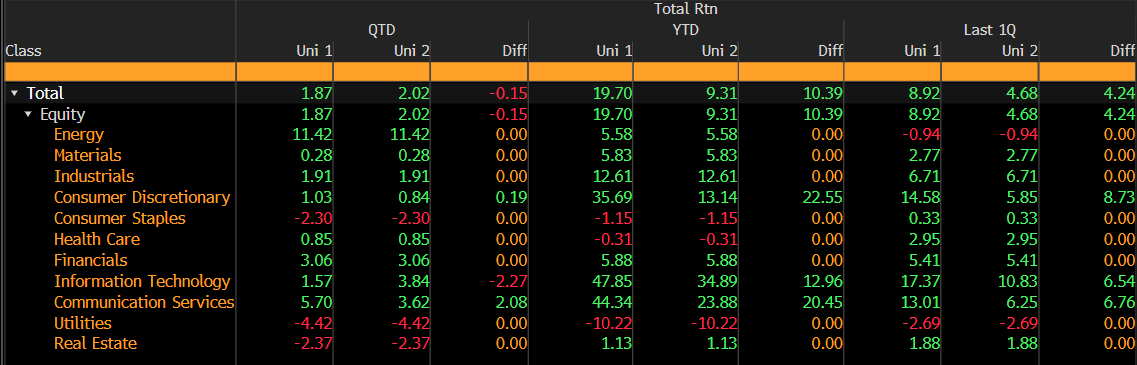
Task: Select Communication Services YTD Diff 20.45
Action: click(824, 303)
